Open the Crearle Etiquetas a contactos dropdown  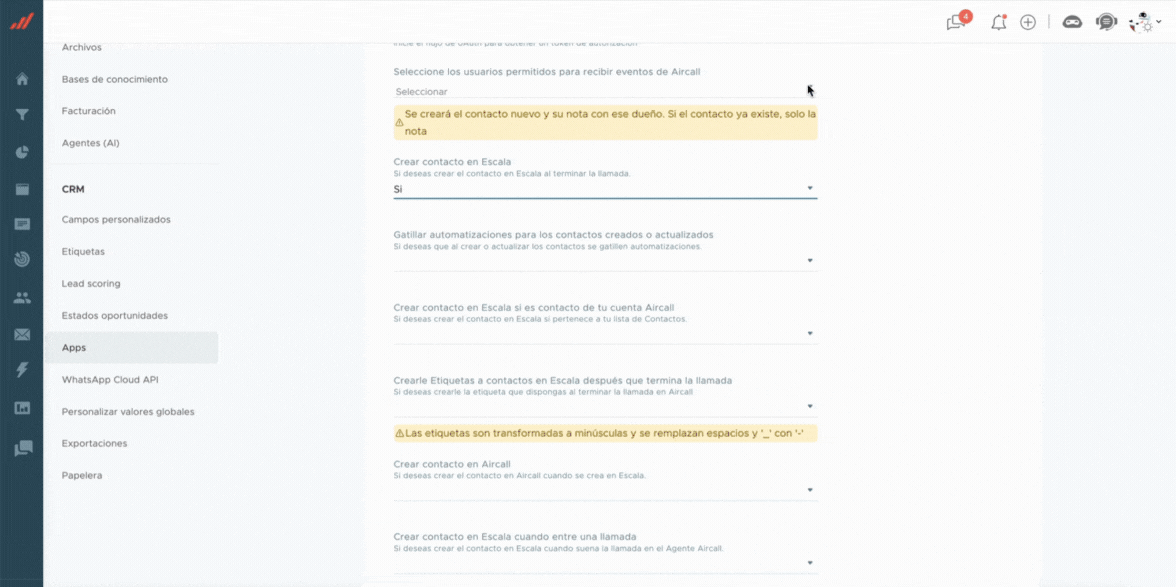coord(605,406)
